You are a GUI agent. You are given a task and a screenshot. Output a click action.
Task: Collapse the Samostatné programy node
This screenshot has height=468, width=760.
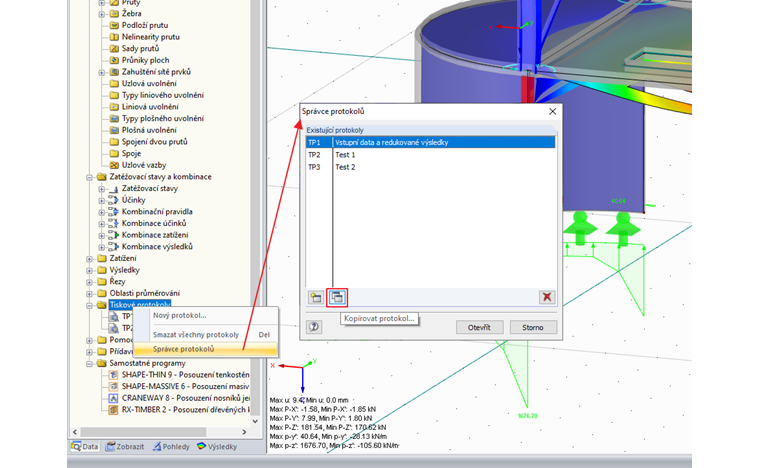click(90, 363)
